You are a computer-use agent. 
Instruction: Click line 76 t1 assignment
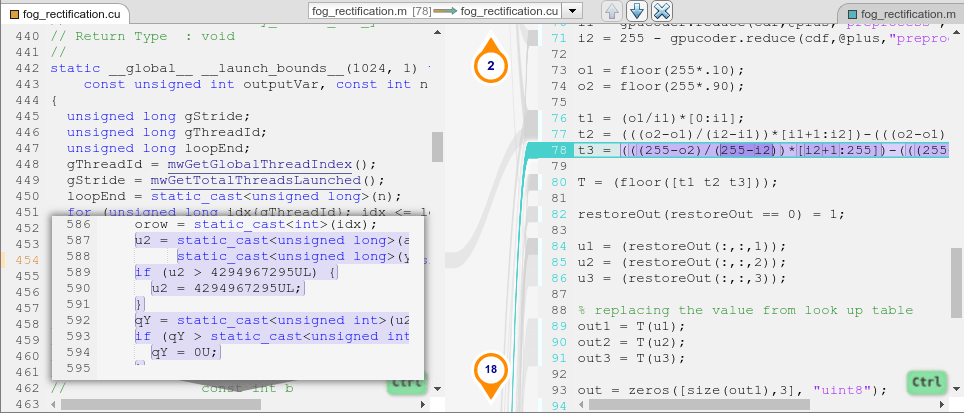[661, 119]
